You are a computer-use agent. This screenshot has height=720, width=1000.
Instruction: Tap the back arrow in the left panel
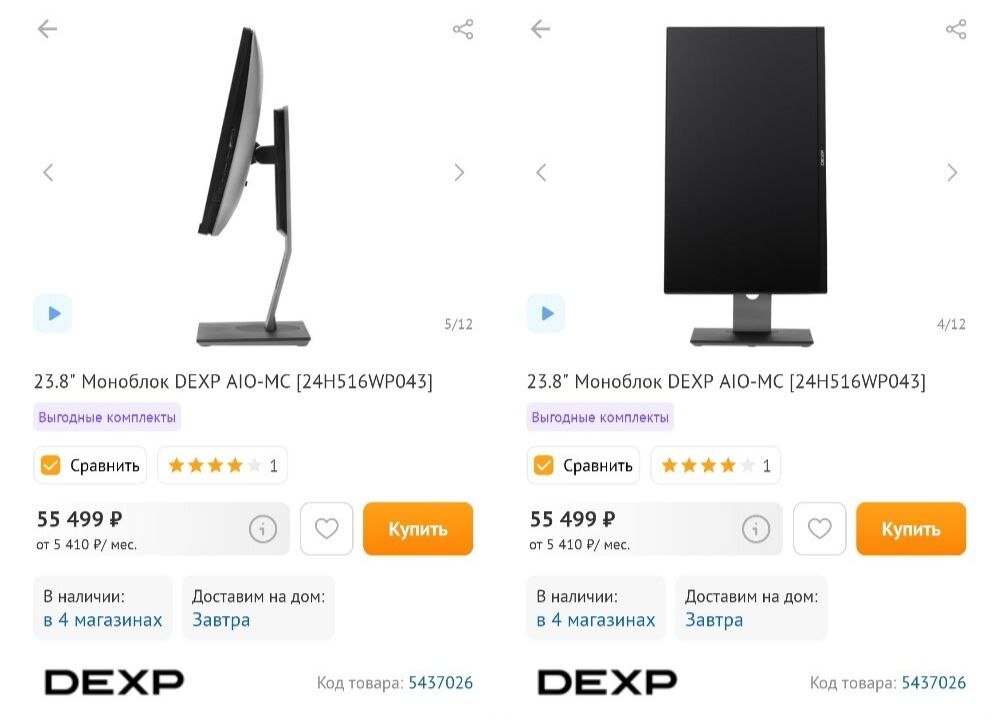coord(47,29)
